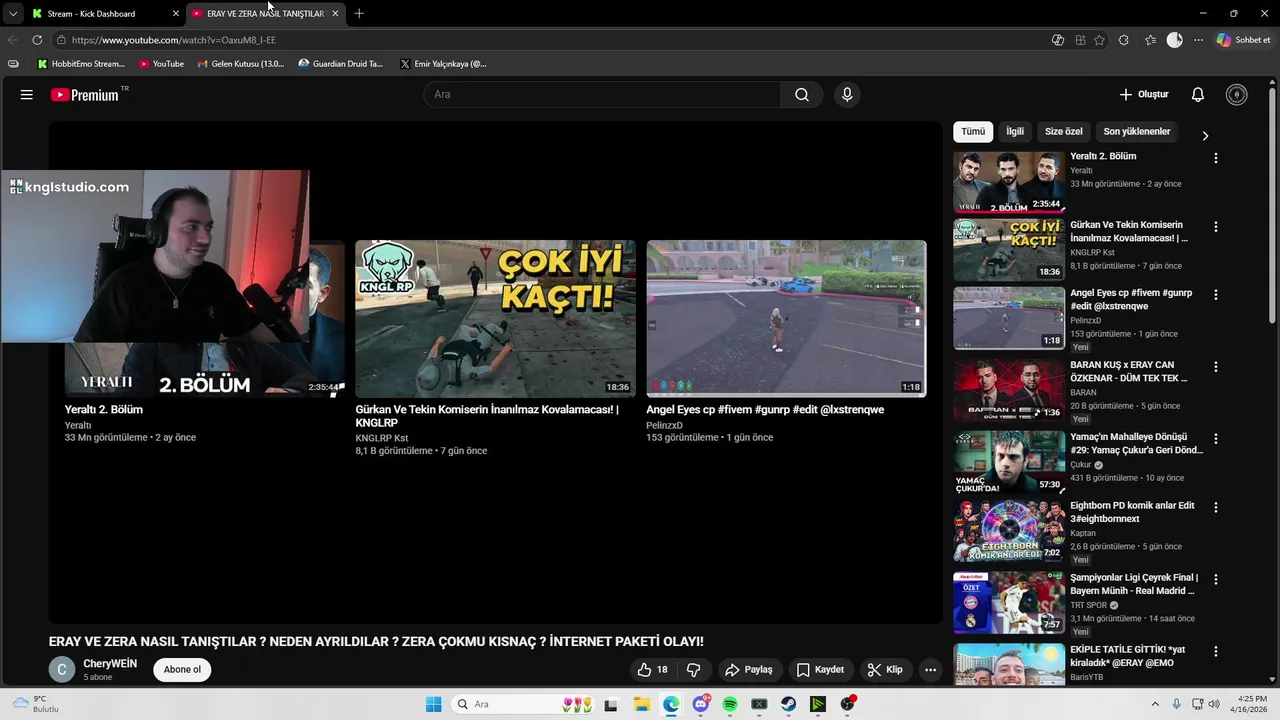Open the tab search dropdown arrow
The height and width of the screenshot is (720, 1280).
[x=12, y=14]
